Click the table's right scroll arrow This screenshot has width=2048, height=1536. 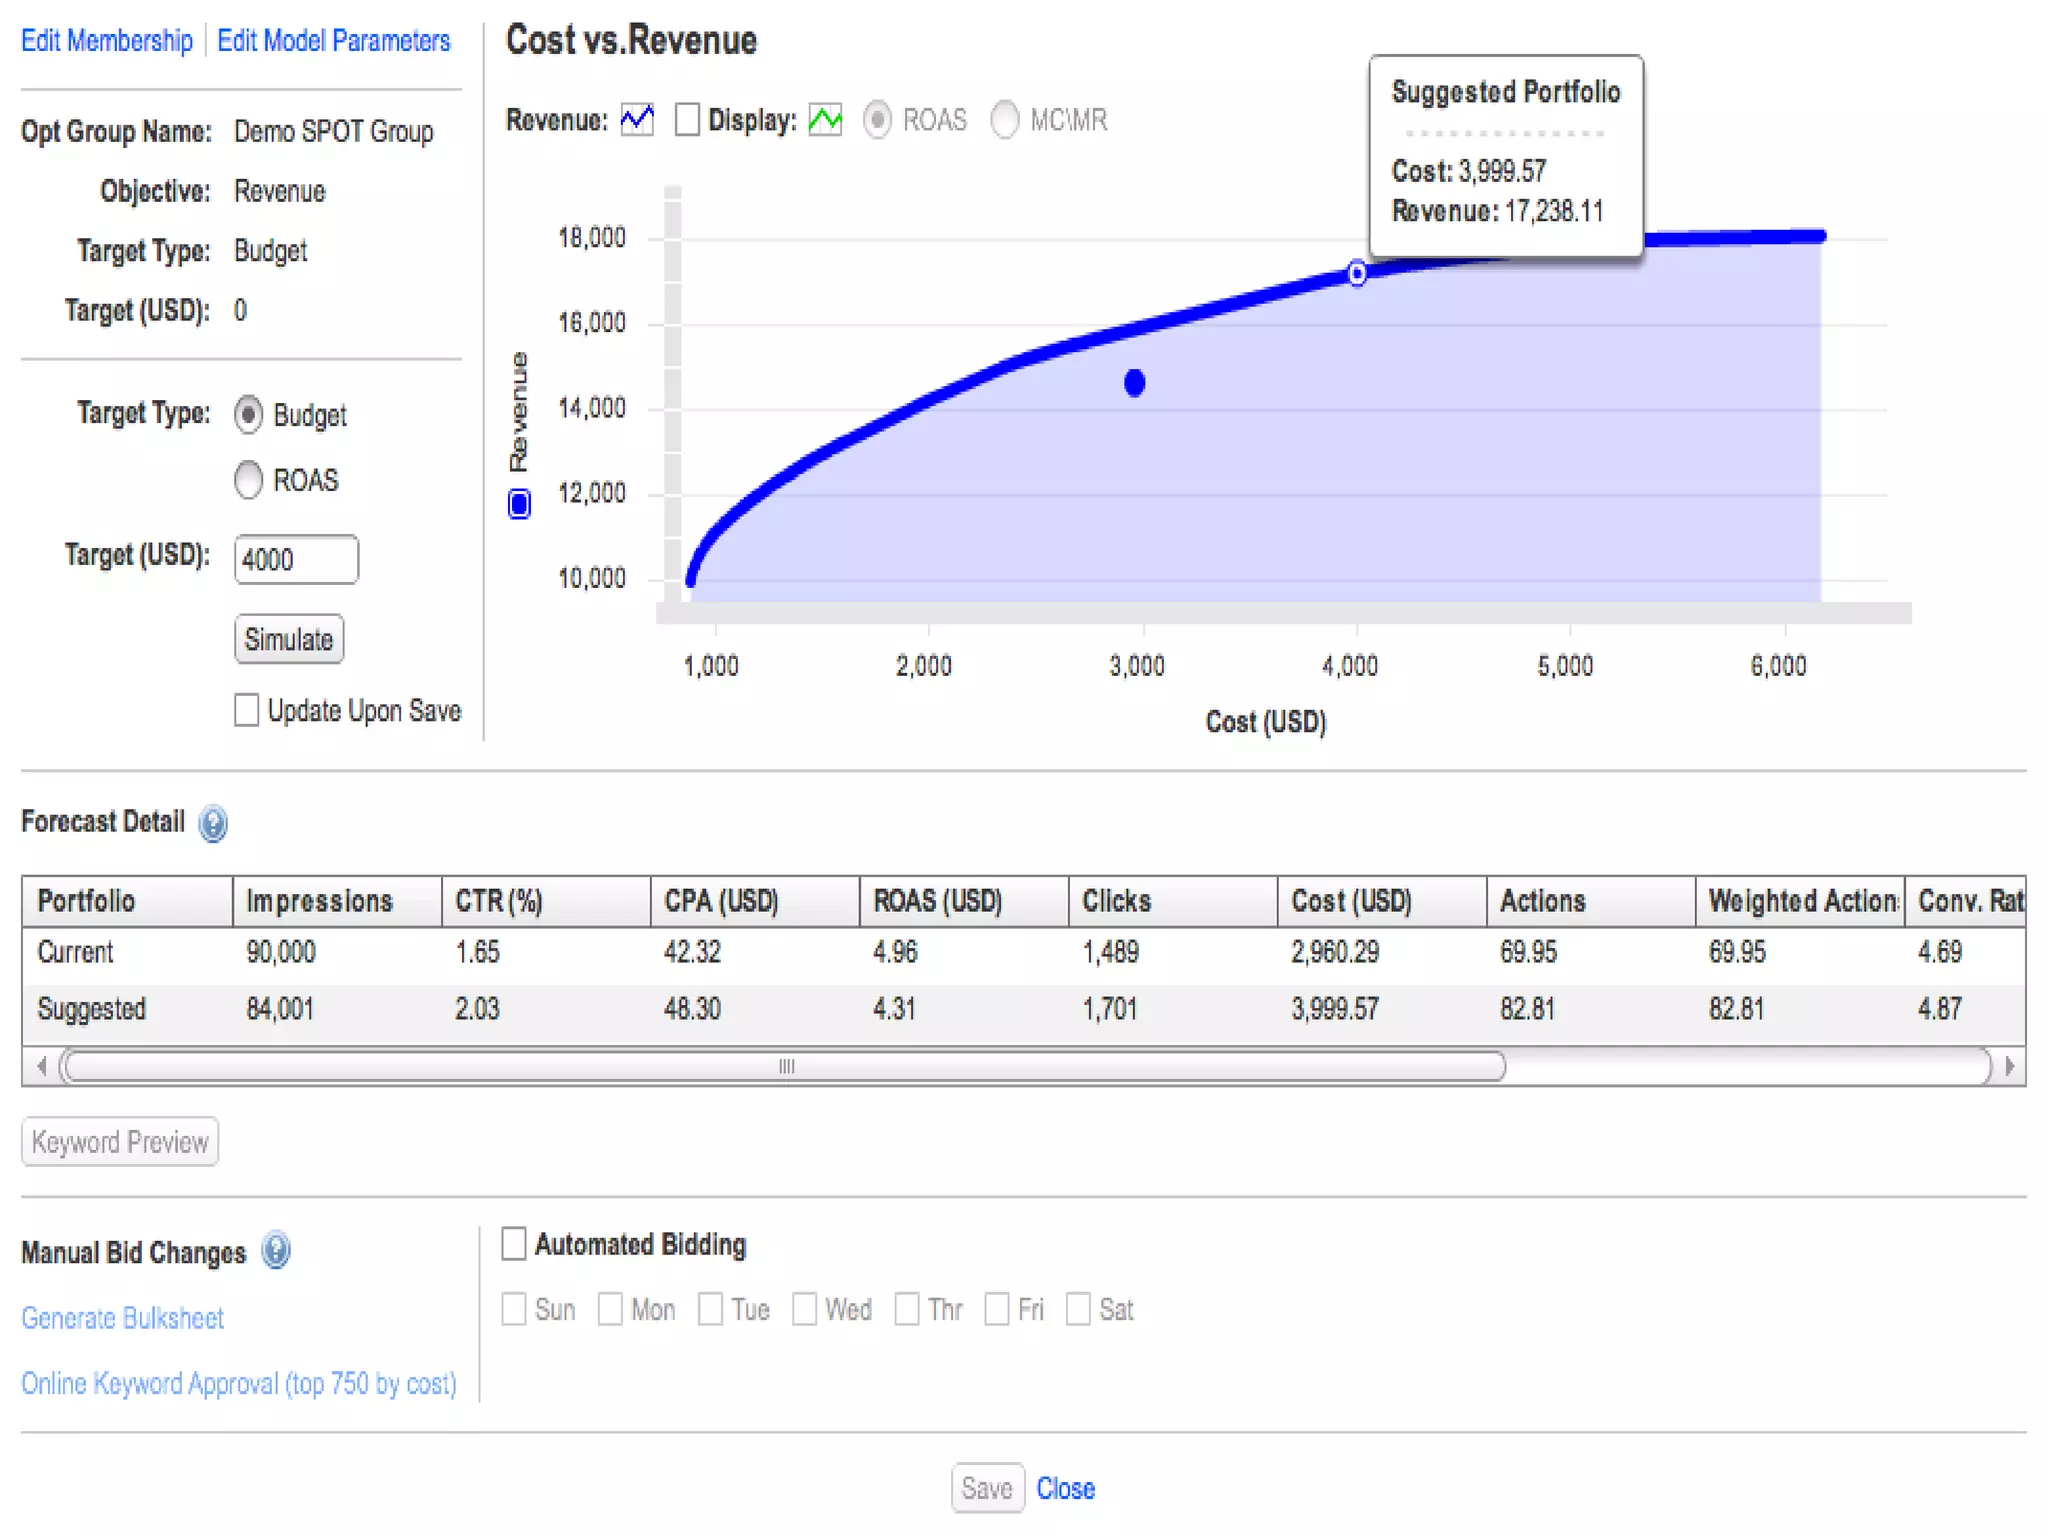tap(2010, 1066)
